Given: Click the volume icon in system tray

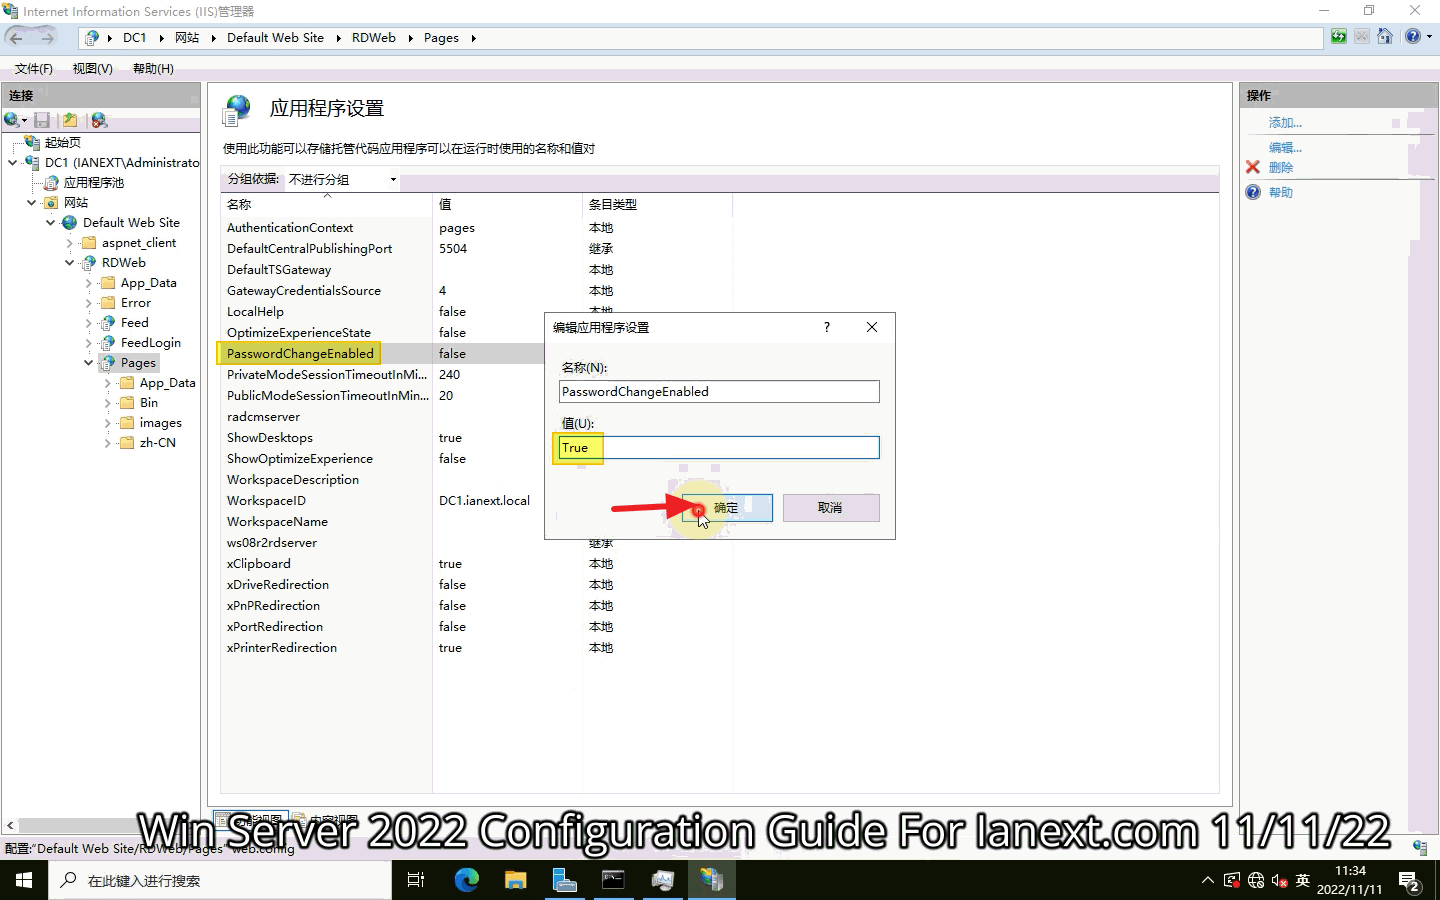Looking at the screenshot, I should [1279, 881].
